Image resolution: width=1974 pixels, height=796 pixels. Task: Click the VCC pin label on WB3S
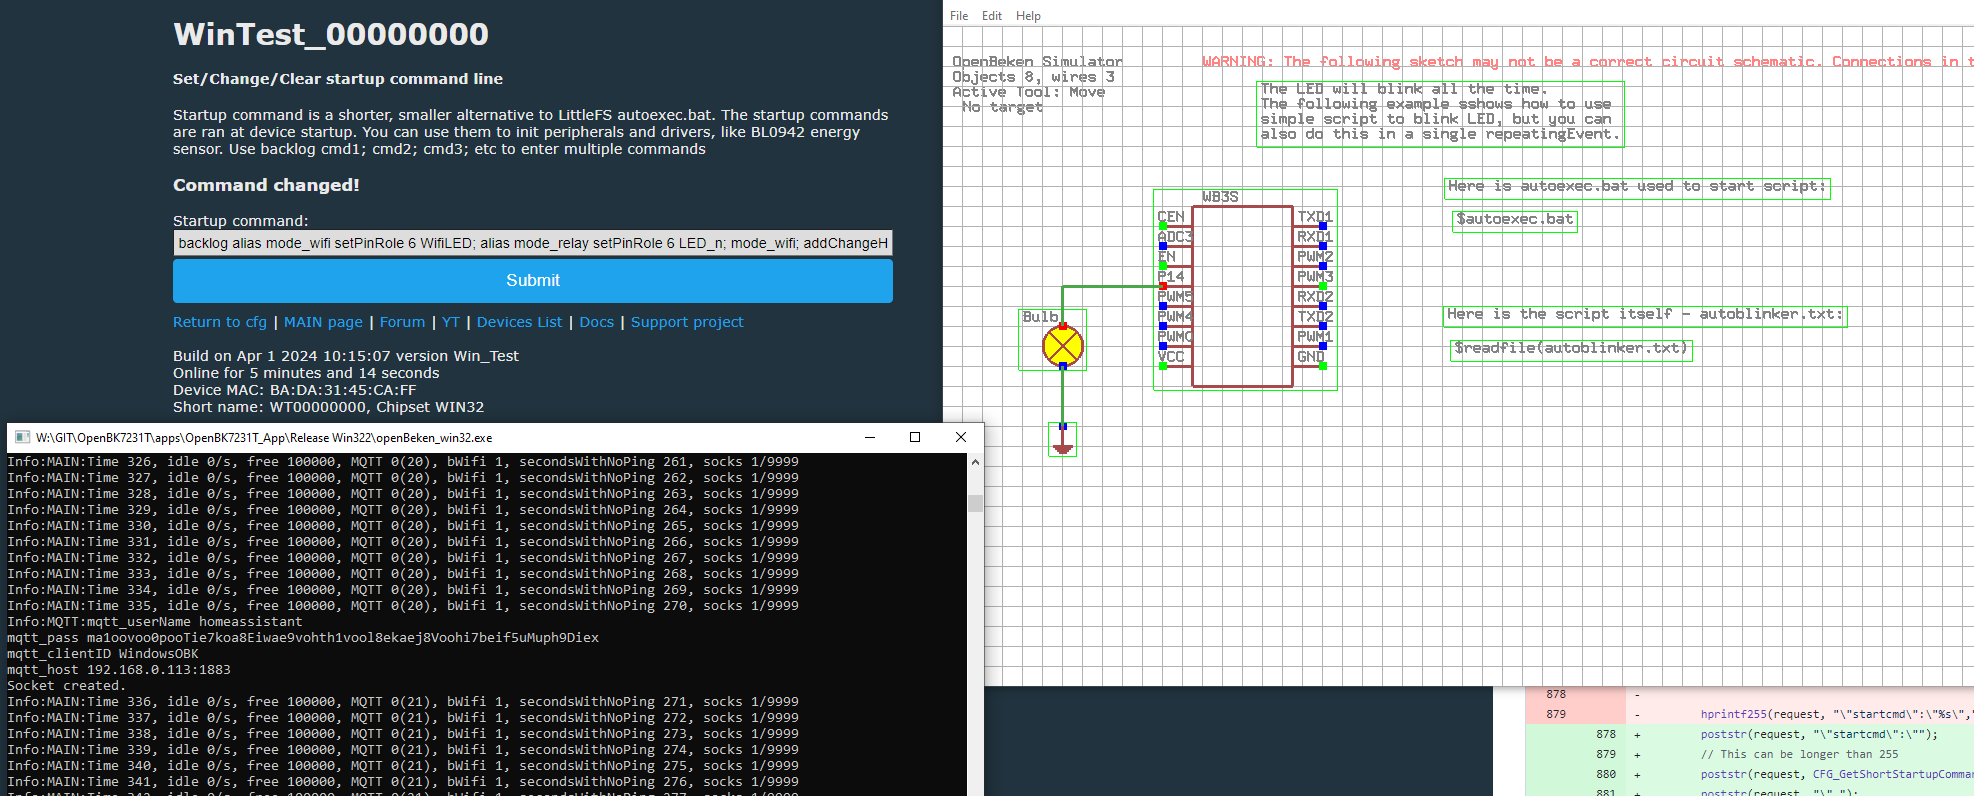(x=1171, y=357)
